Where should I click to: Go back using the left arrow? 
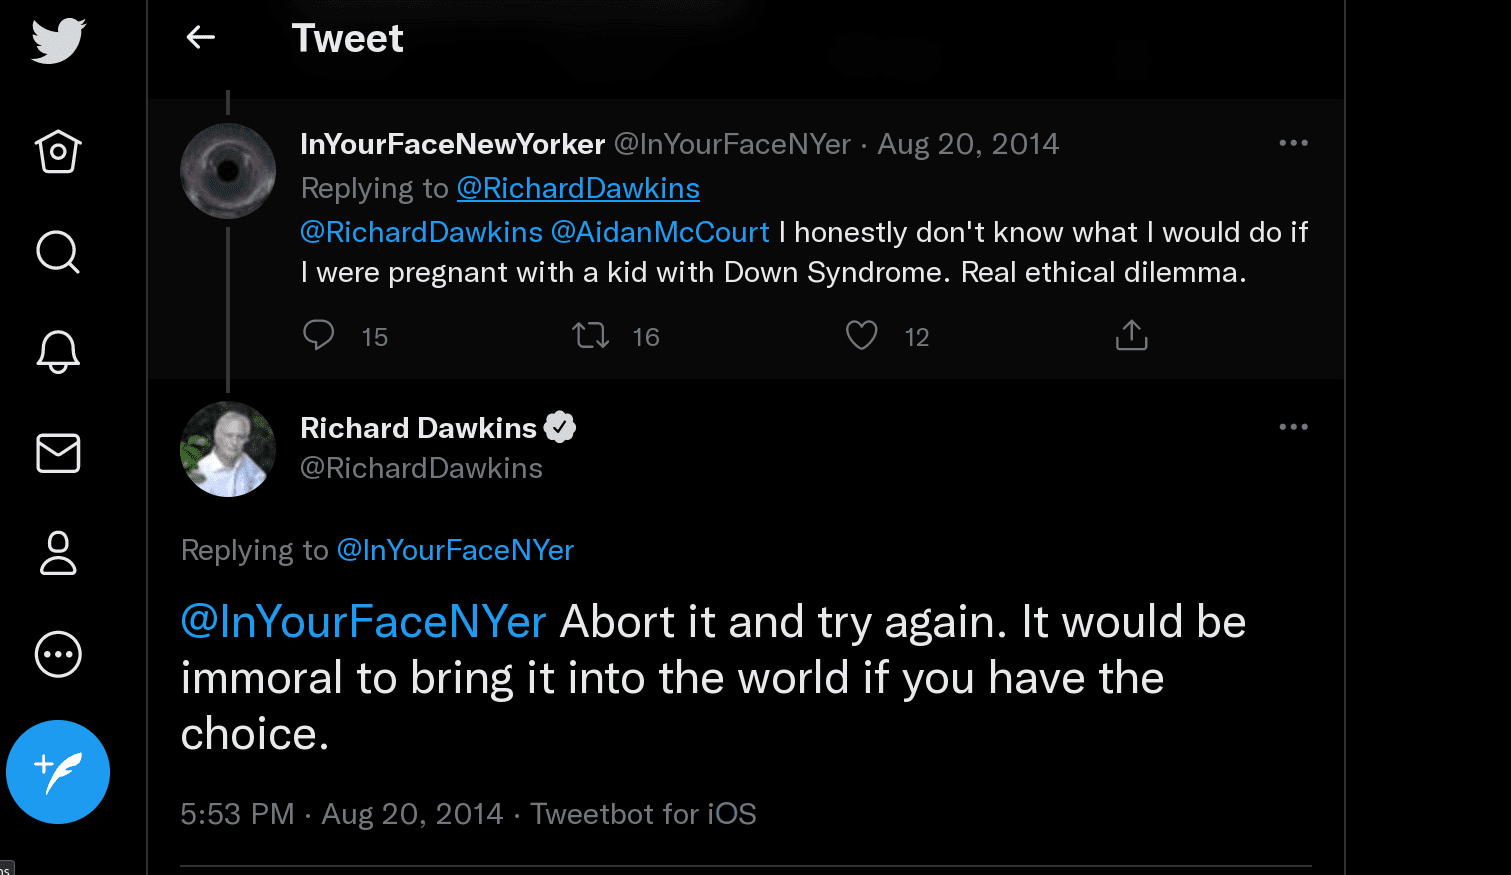(x=201, y=38)
